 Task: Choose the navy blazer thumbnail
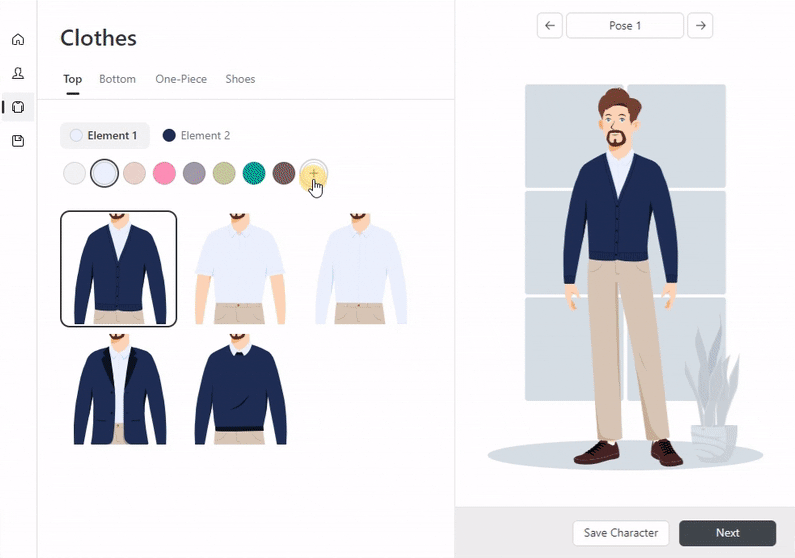pyautogui.click(x=119, y=390)
